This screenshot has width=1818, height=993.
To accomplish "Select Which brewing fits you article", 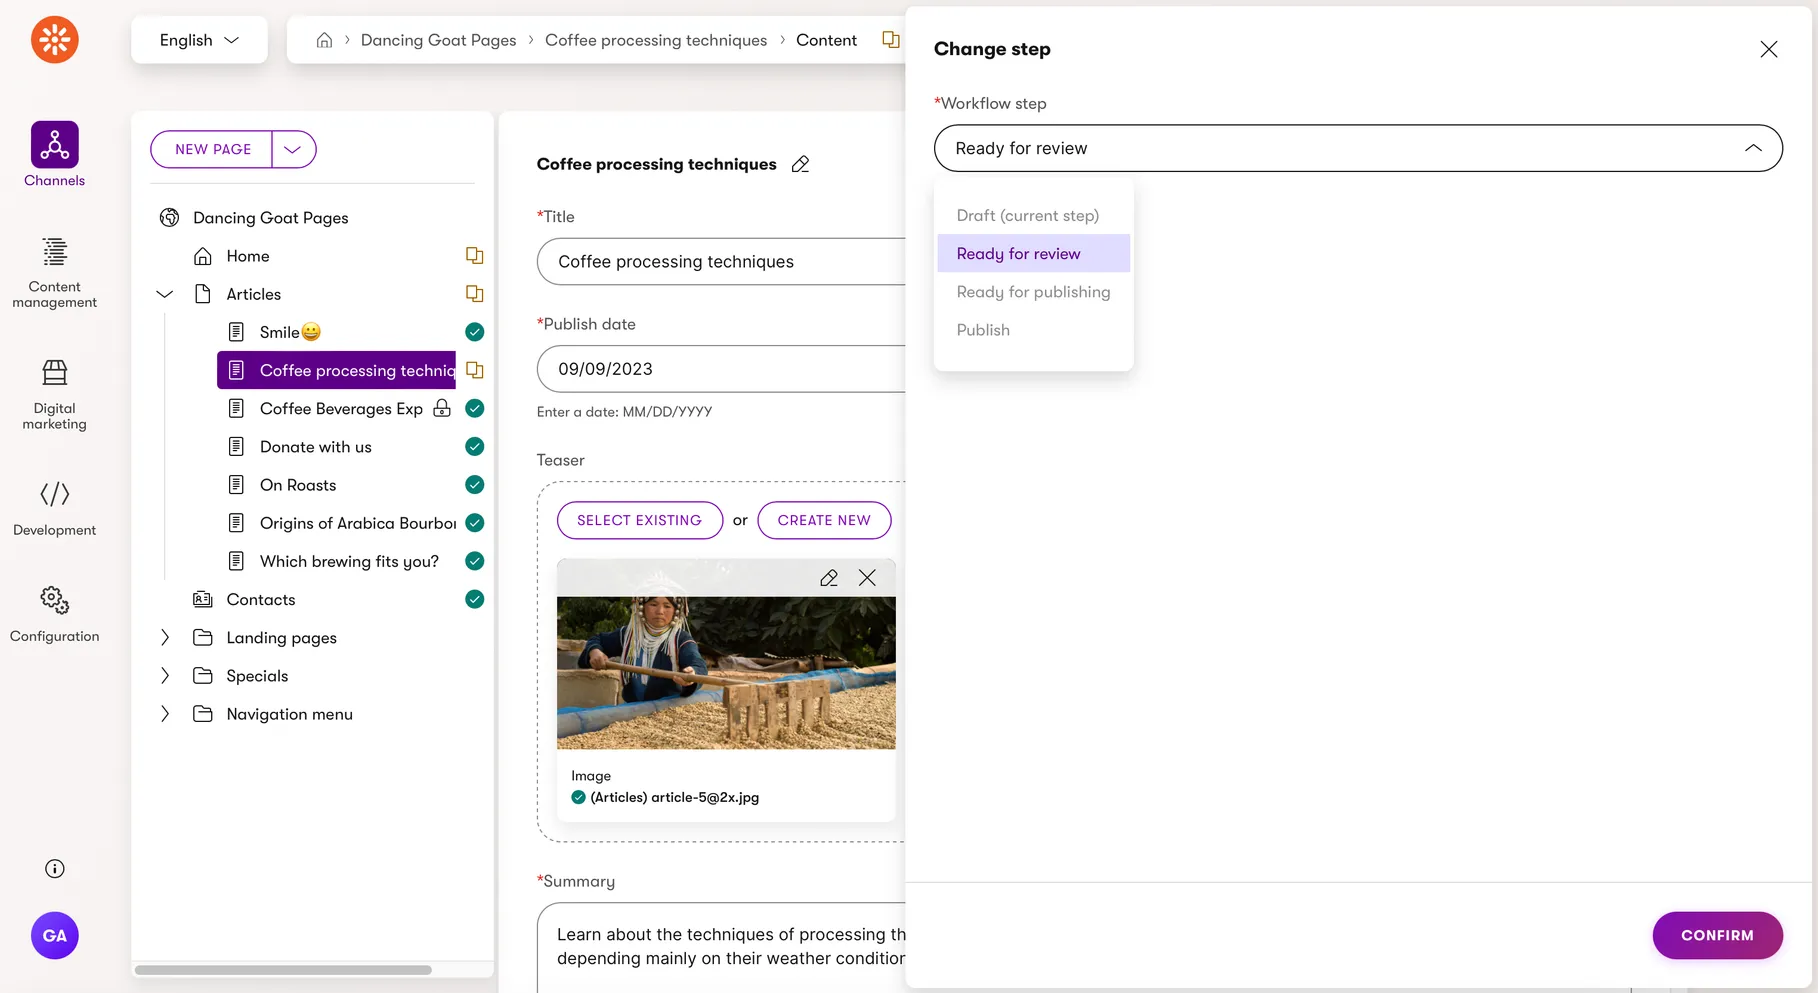I will [349, 561].
